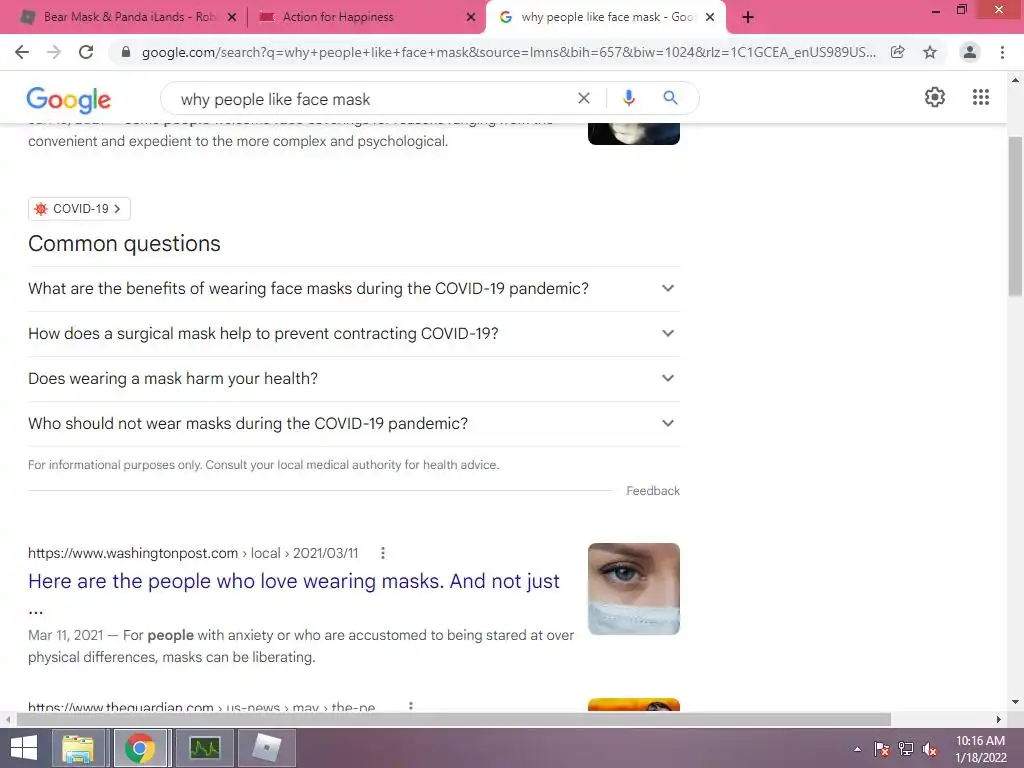Click the muted volume tray icon
Image resolution: width=1024 pixels, height=768 pixels.
pos(929,749)
